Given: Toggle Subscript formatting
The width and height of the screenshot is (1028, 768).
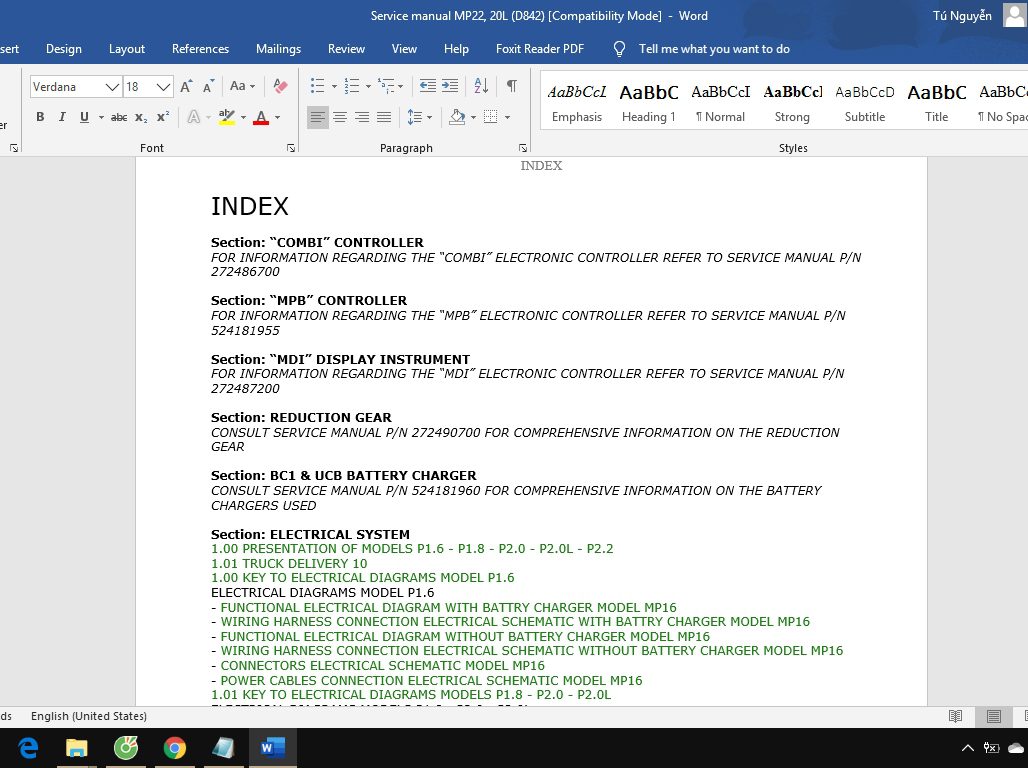Looking at the screenshot, I should pyautogui.click(x=141, y=117).
